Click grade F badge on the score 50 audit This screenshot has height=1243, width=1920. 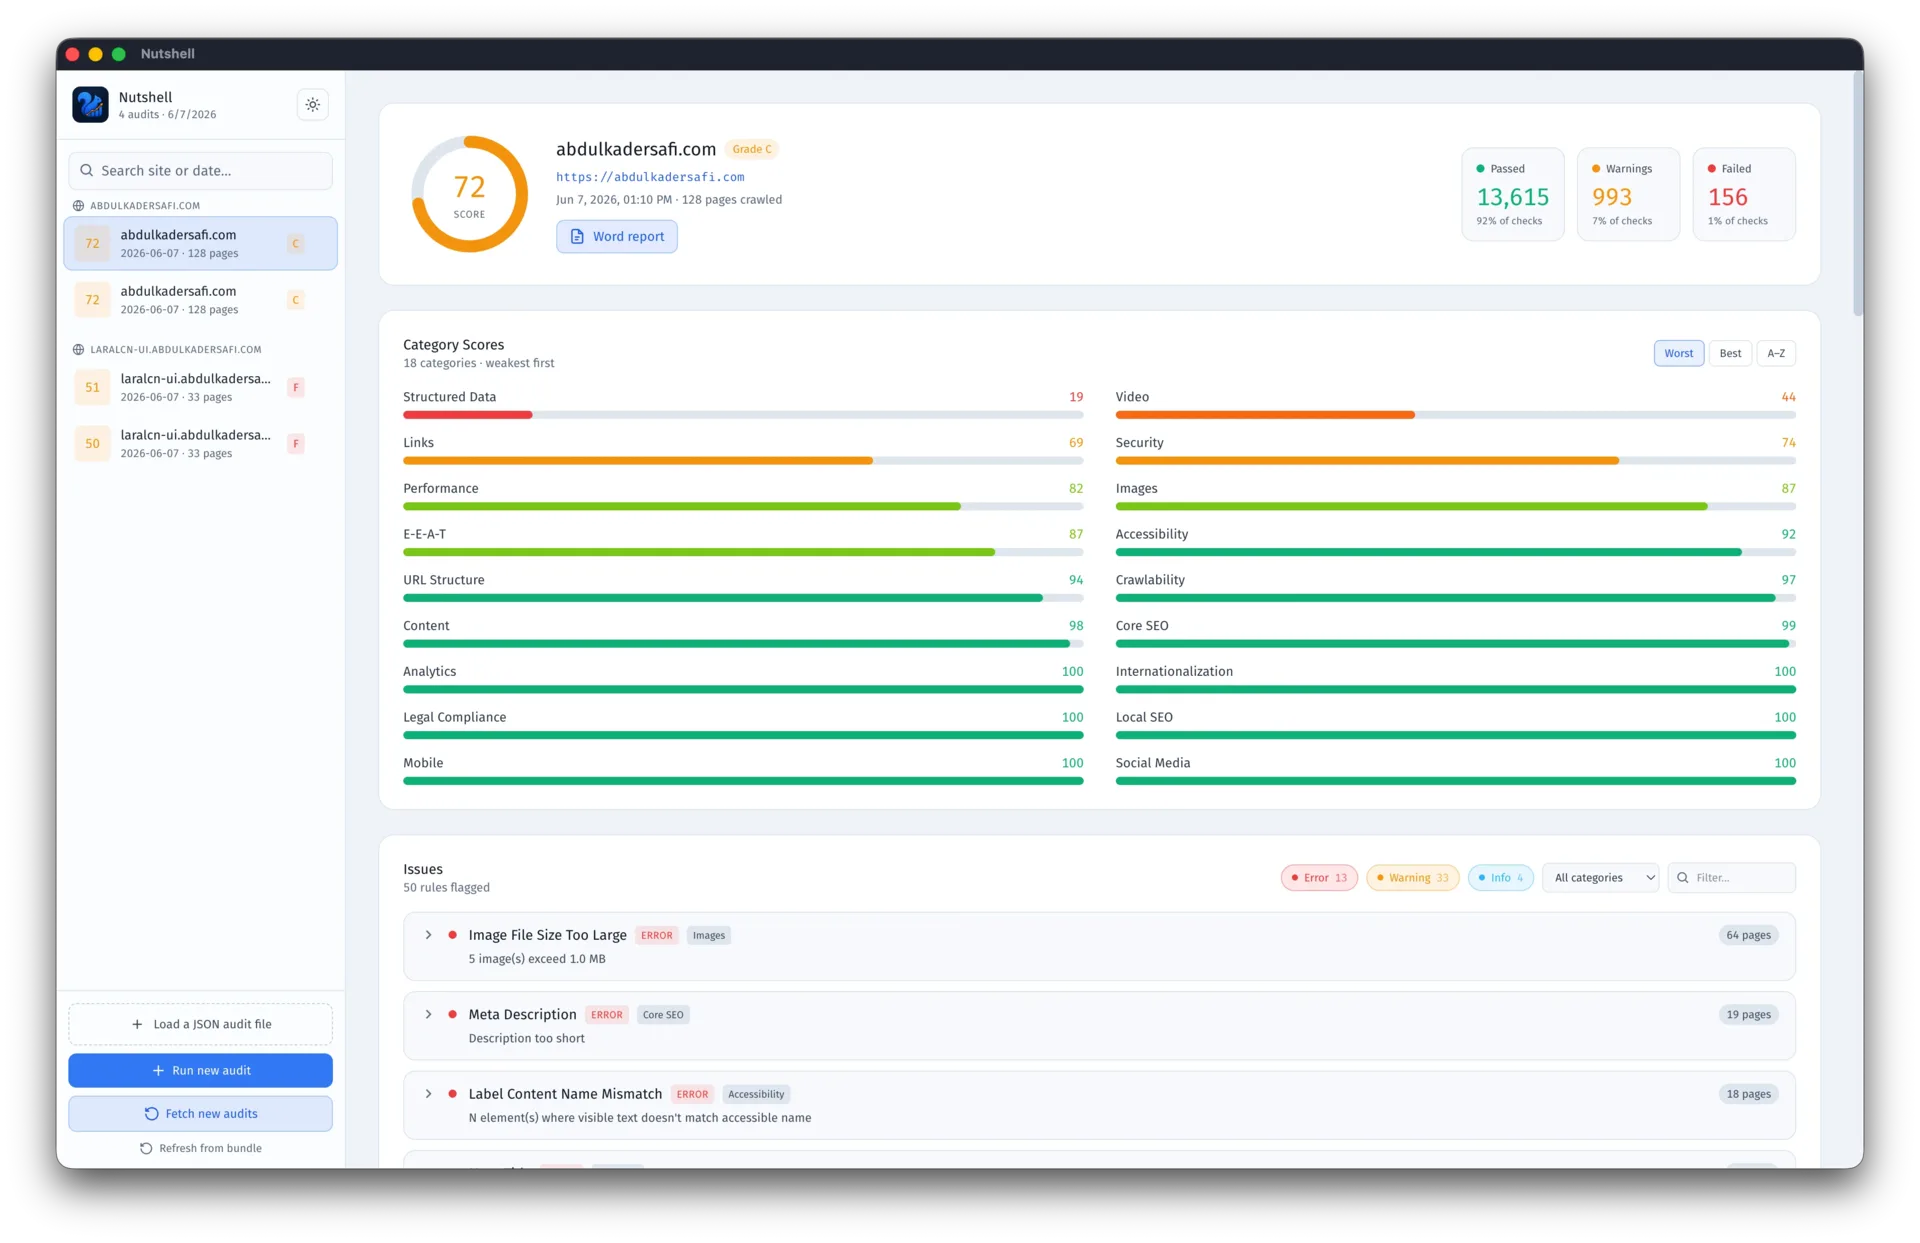click(x=296, y=443)
